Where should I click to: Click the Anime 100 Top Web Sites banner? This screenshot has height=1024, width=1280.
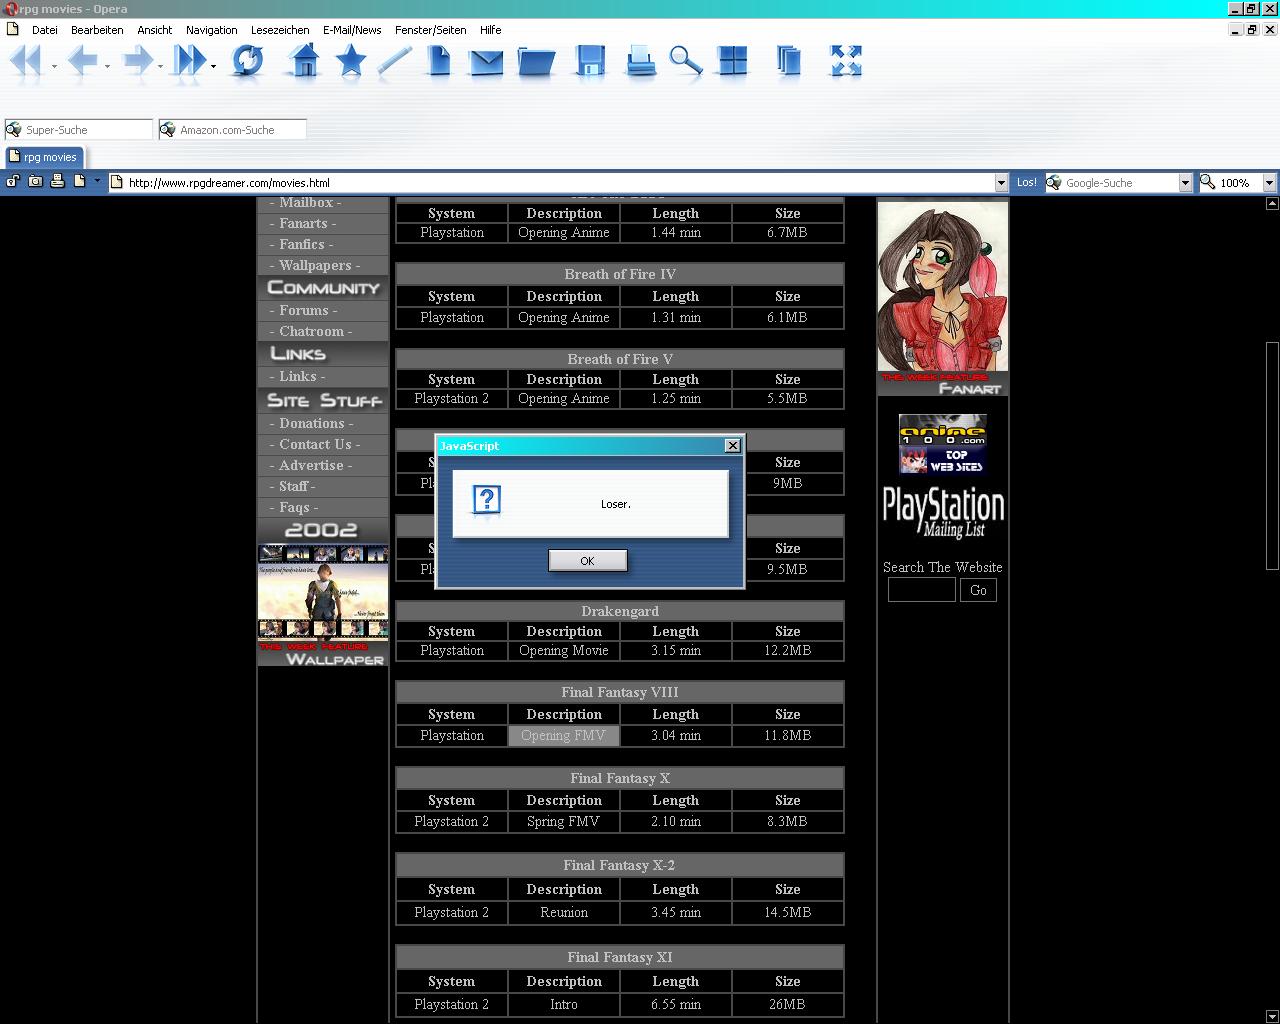942,443
